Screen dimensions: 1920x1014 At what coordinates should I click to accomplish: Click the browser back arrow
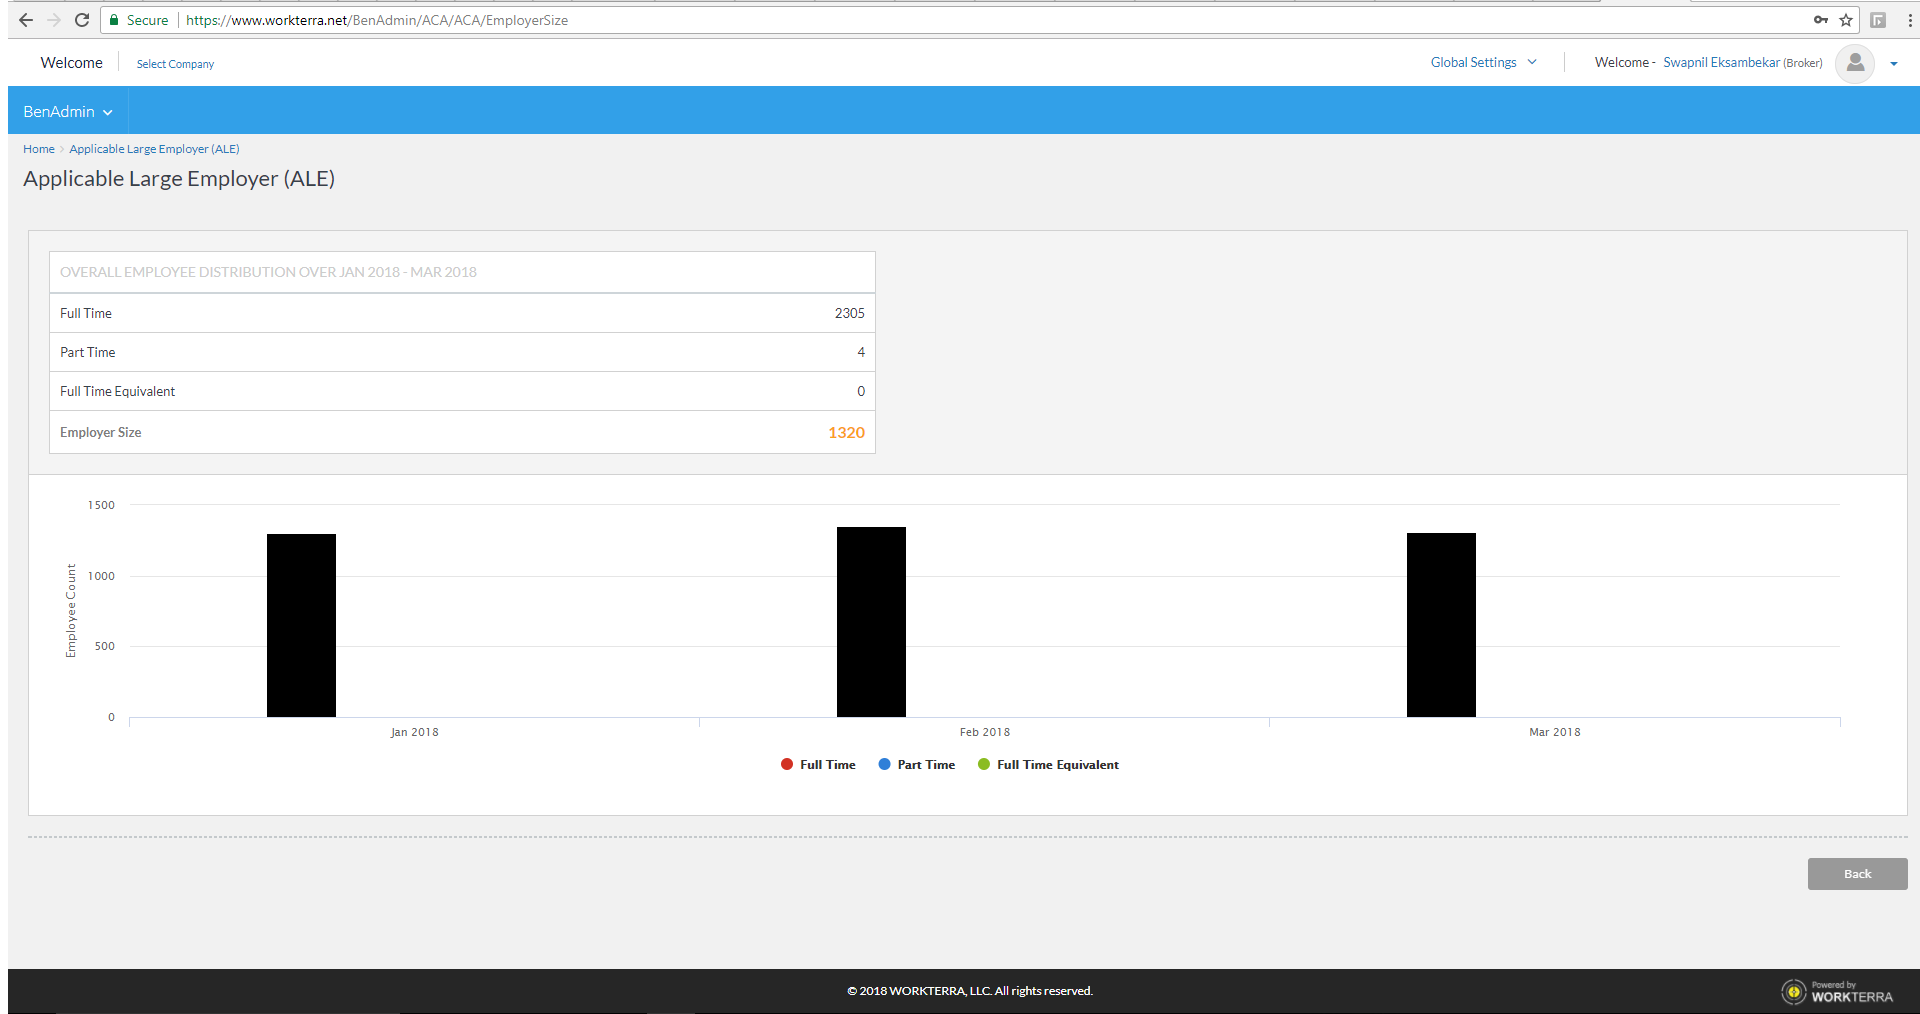(26, 20)
